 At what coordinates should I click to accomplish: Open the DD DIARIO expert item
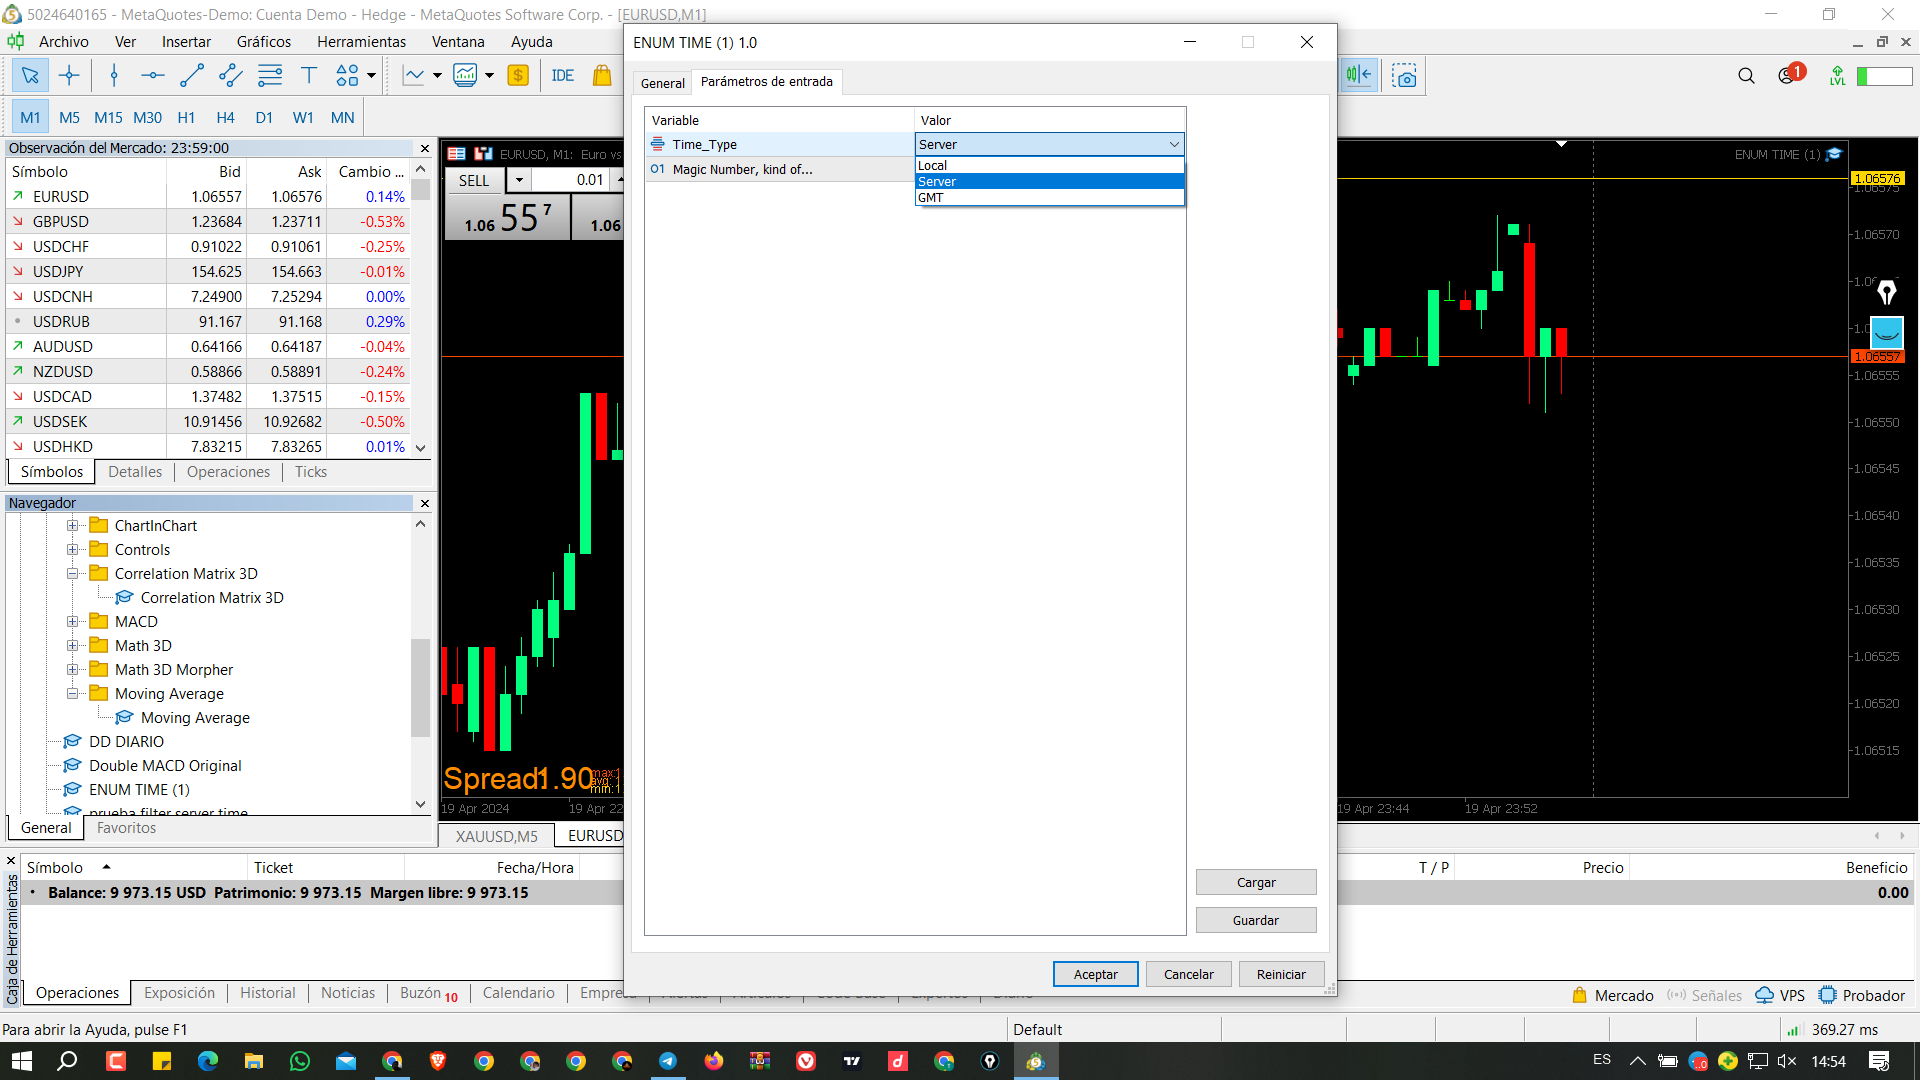click(x=126, y=741)
